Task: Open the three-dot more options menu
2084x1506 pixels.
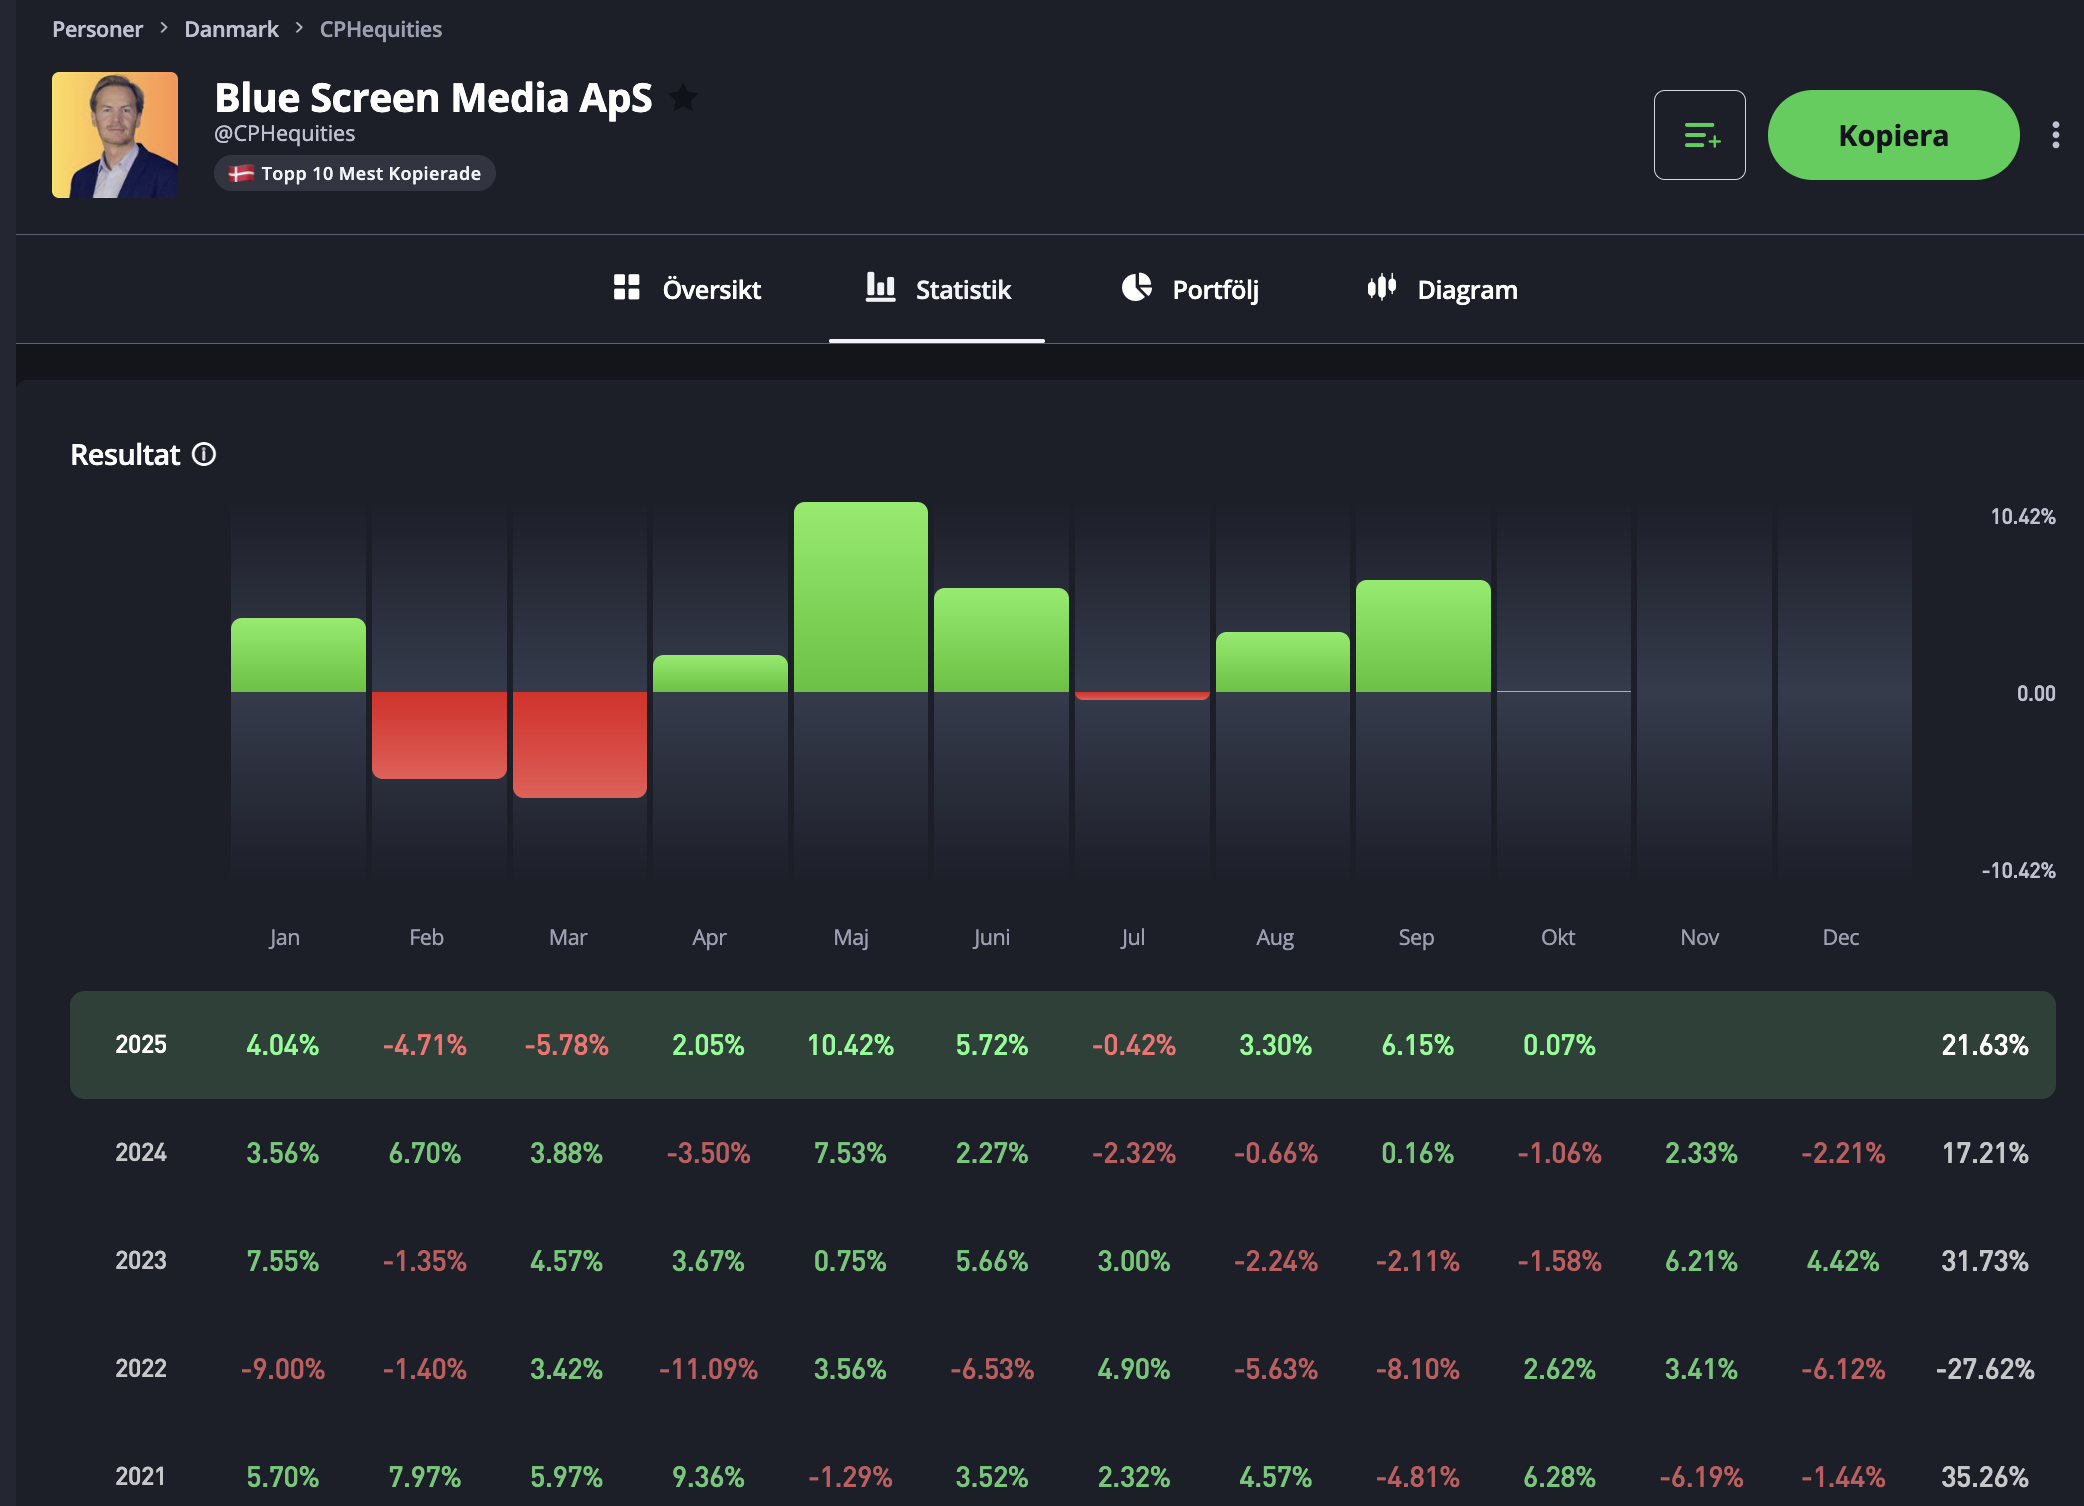Action: point(2055,135)
